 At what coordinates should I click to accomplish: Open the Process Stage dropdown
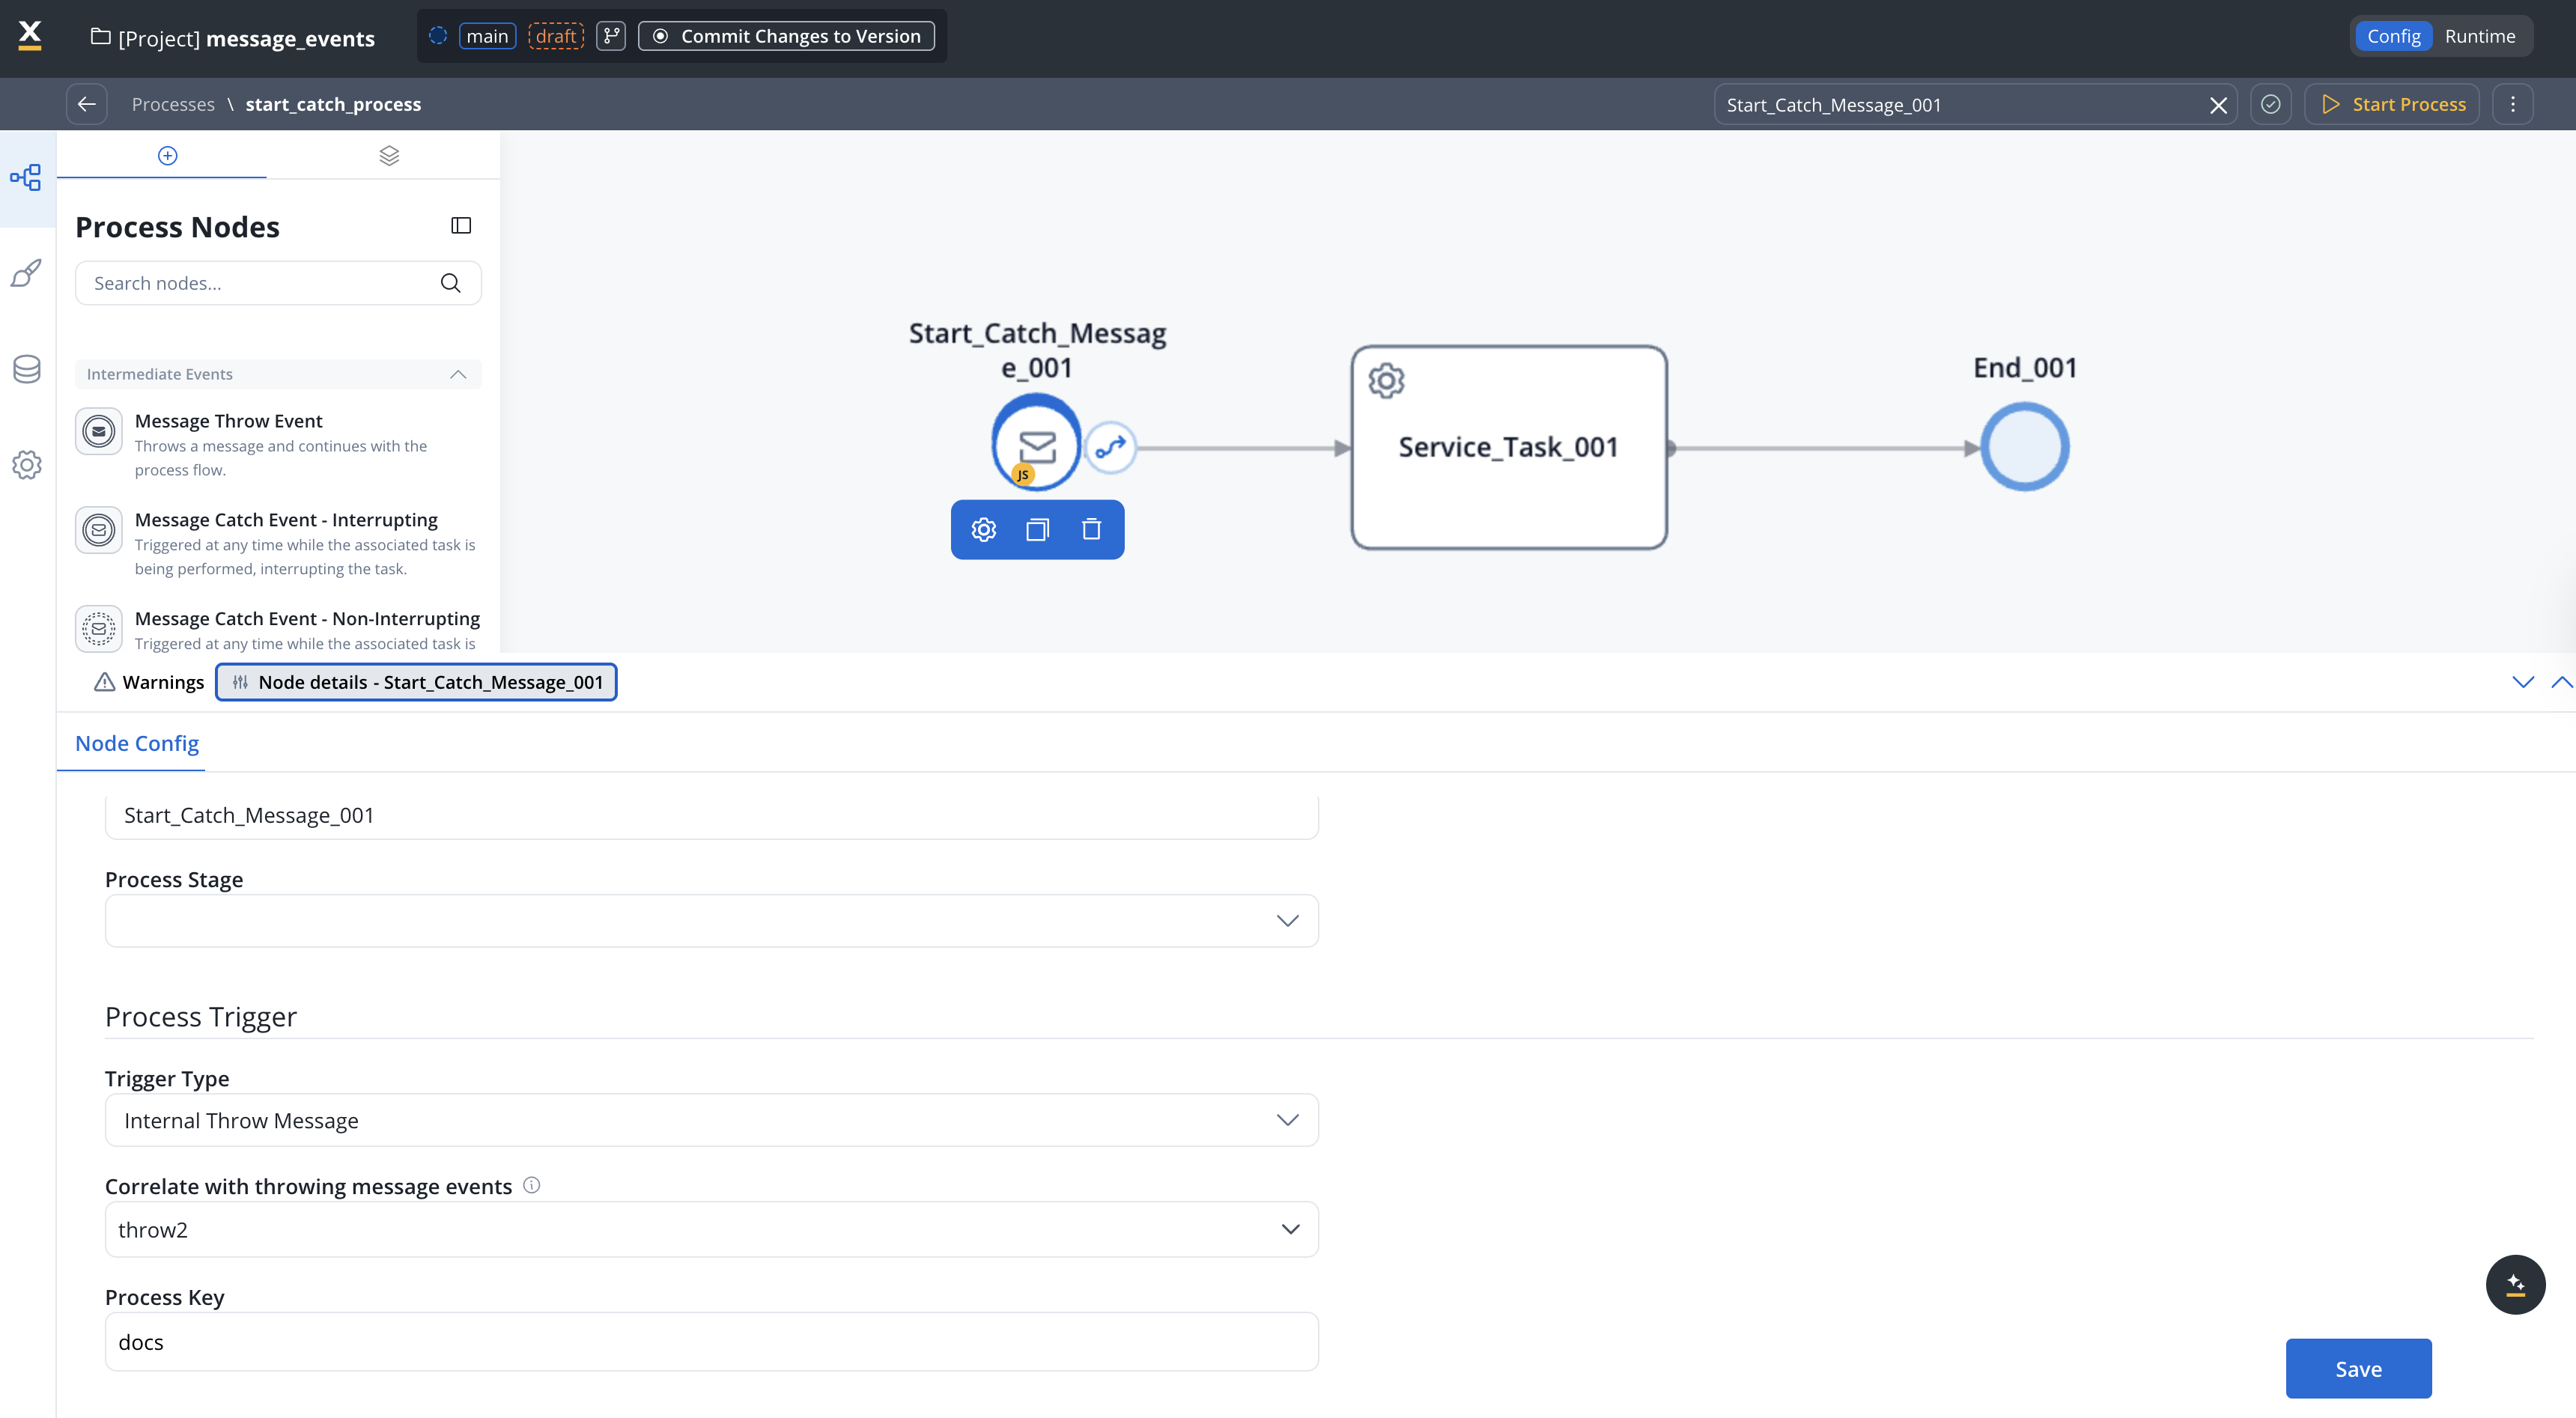711,920
